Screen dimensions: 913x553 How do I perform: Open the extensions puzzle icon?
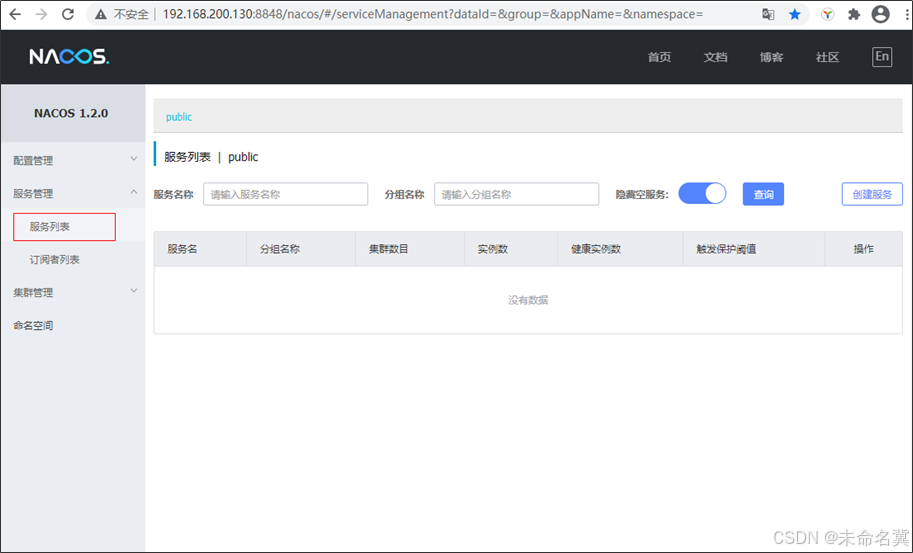click(x=854, y=15)
